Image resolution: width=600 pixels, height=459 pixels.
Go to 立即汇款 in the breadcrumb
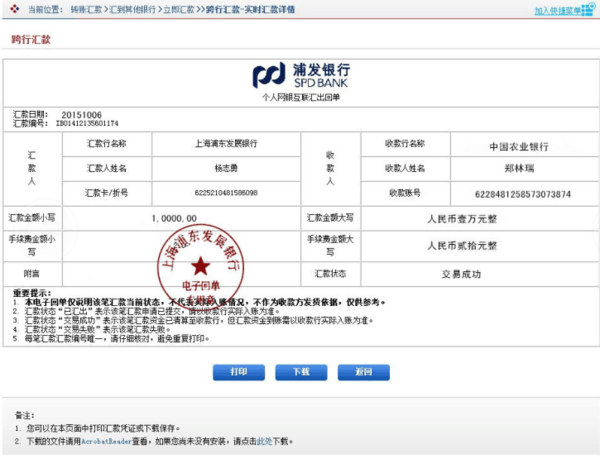pyautogui.click(x=179, y=10)
